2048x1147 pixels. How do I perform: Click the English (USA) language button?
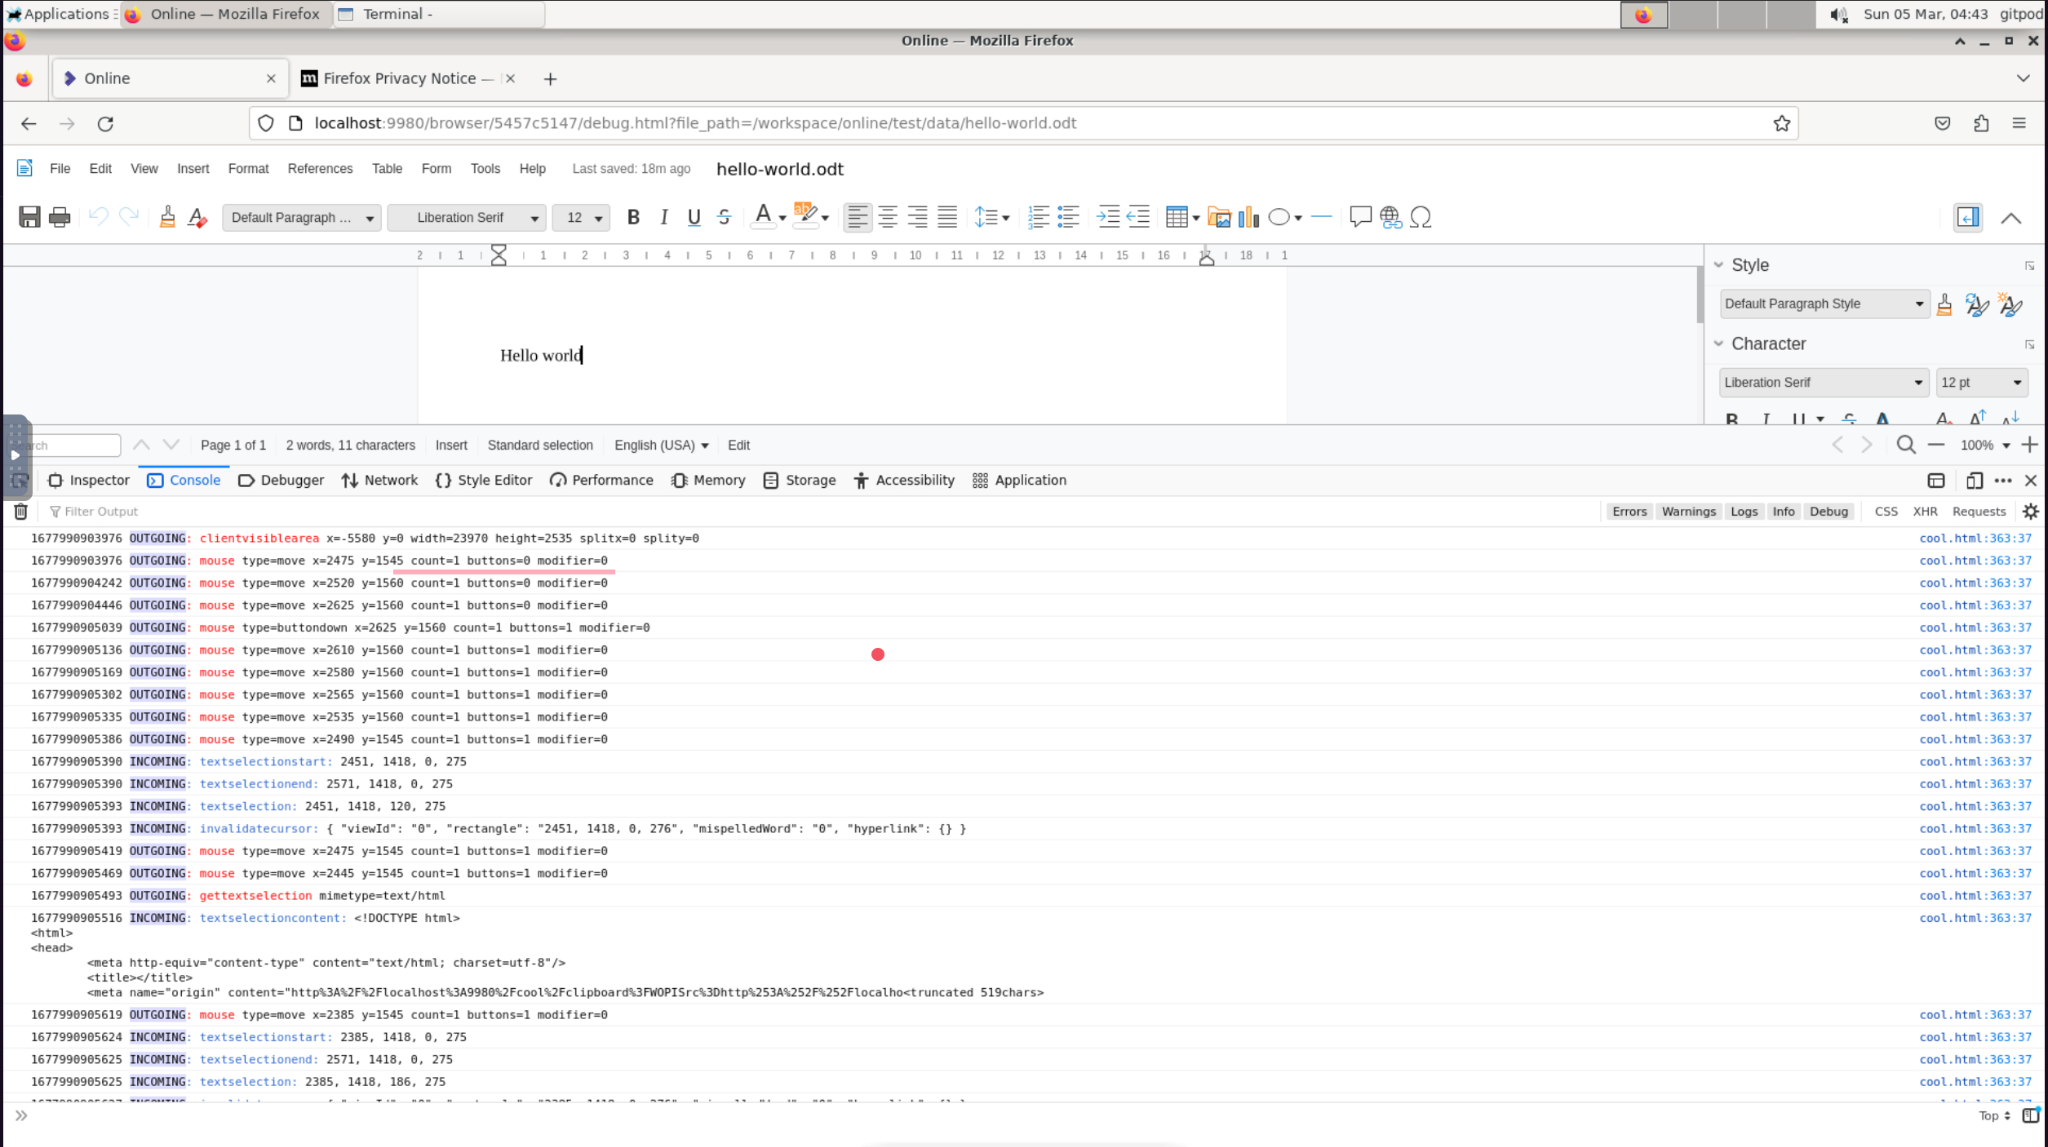pyautogui.click(x=661, y=445)
